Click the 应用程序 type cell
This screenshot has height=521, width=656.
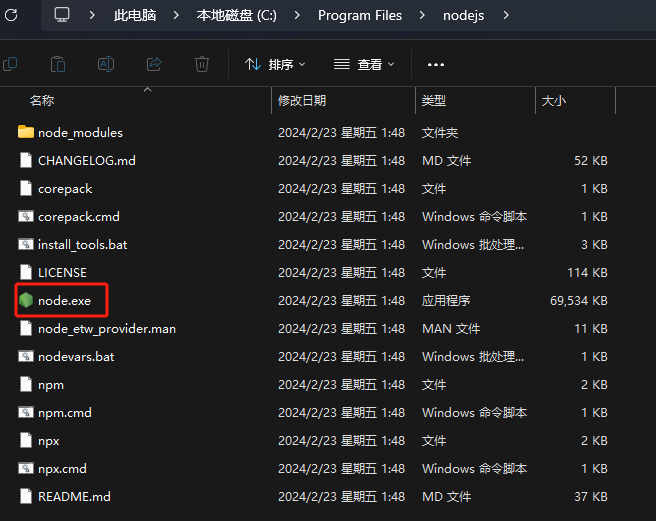[x=446, y=300]
